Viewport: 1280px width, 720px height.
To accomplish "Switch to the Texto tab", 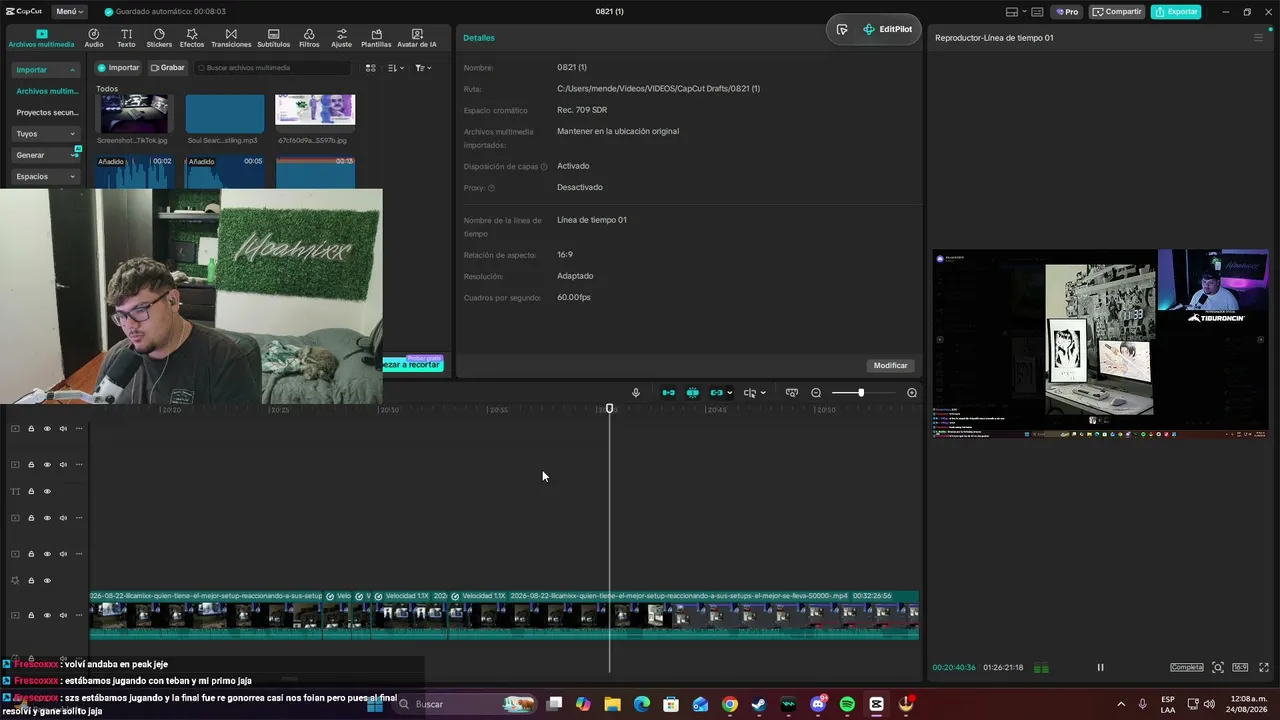I will (126, 38).
